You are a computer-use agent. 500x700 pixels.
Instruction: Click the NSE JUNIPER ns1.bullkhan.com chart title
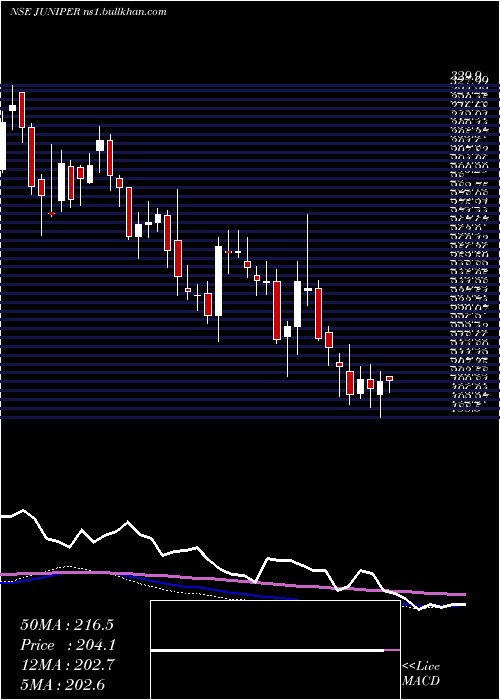pyautogui.click(x=88, y=12)
